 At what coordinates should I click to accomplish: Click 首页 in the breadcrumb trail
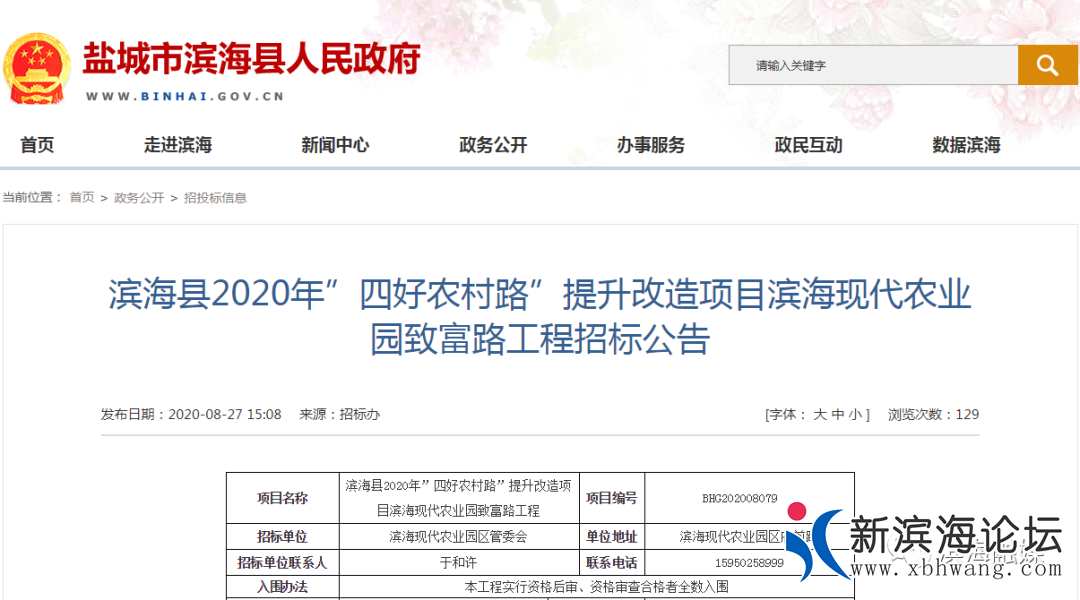[80, 198]
